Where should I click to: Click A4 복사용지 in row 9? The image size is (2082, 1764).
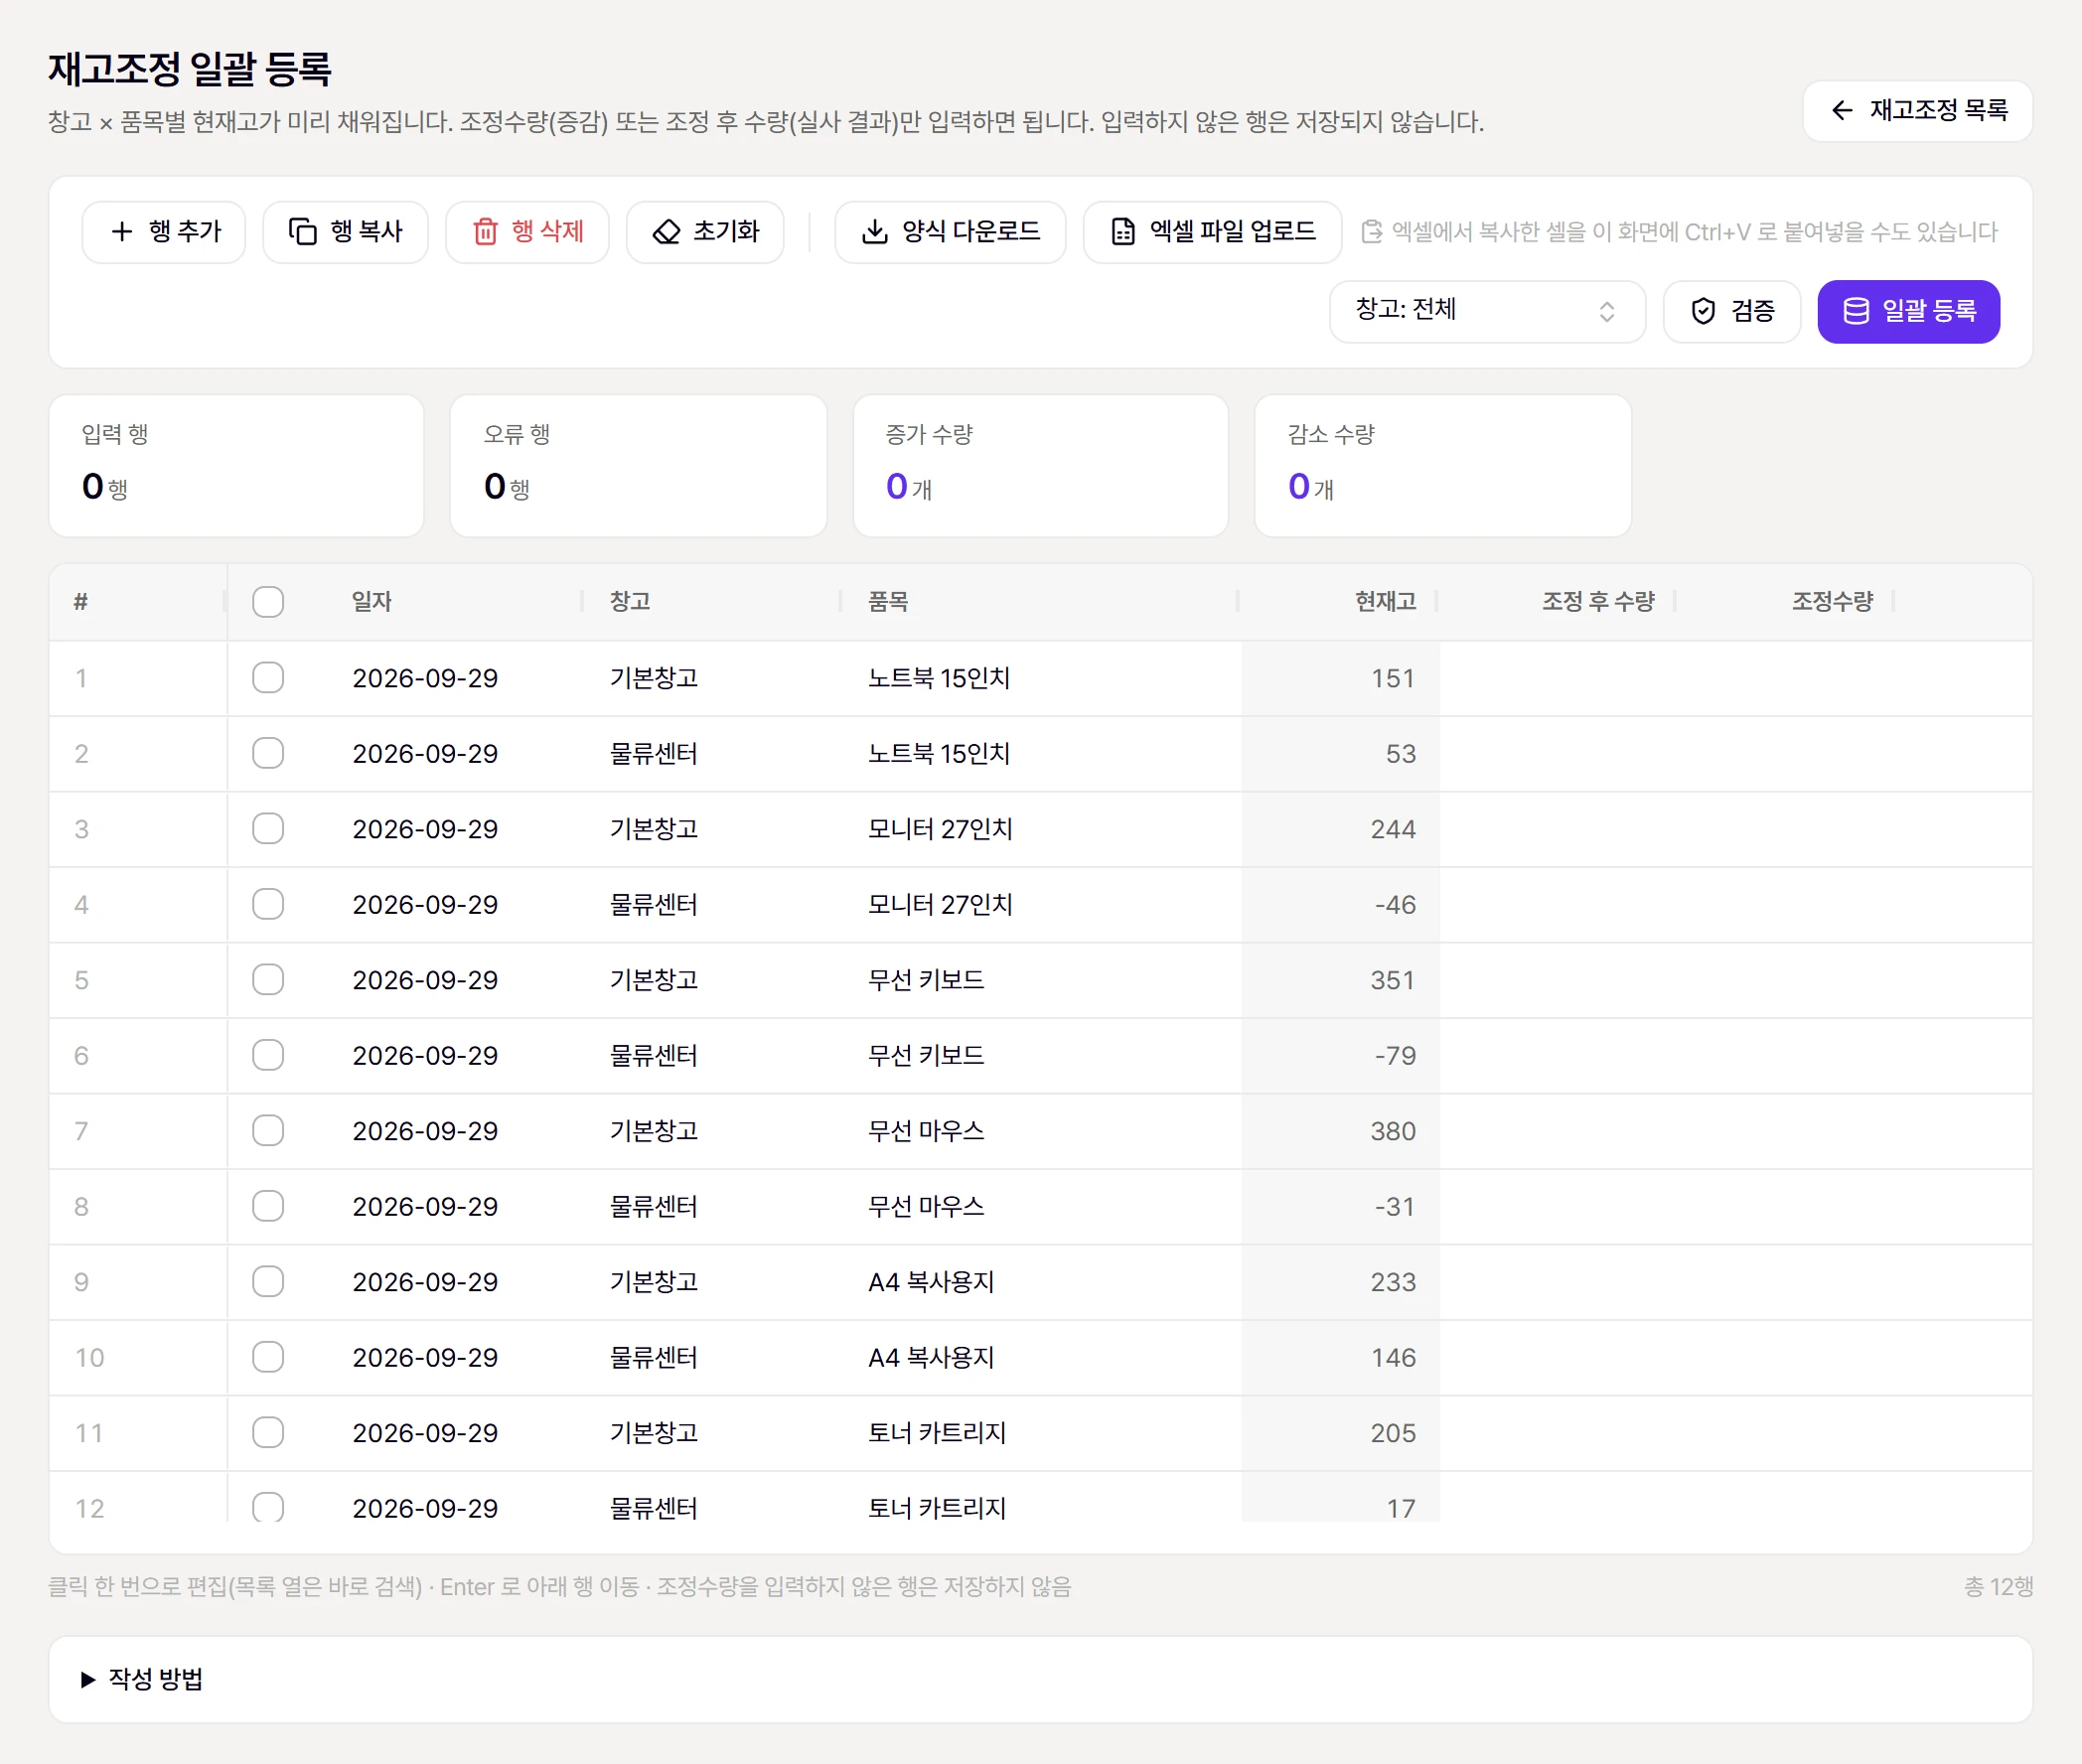click(x=931, y=1282)
